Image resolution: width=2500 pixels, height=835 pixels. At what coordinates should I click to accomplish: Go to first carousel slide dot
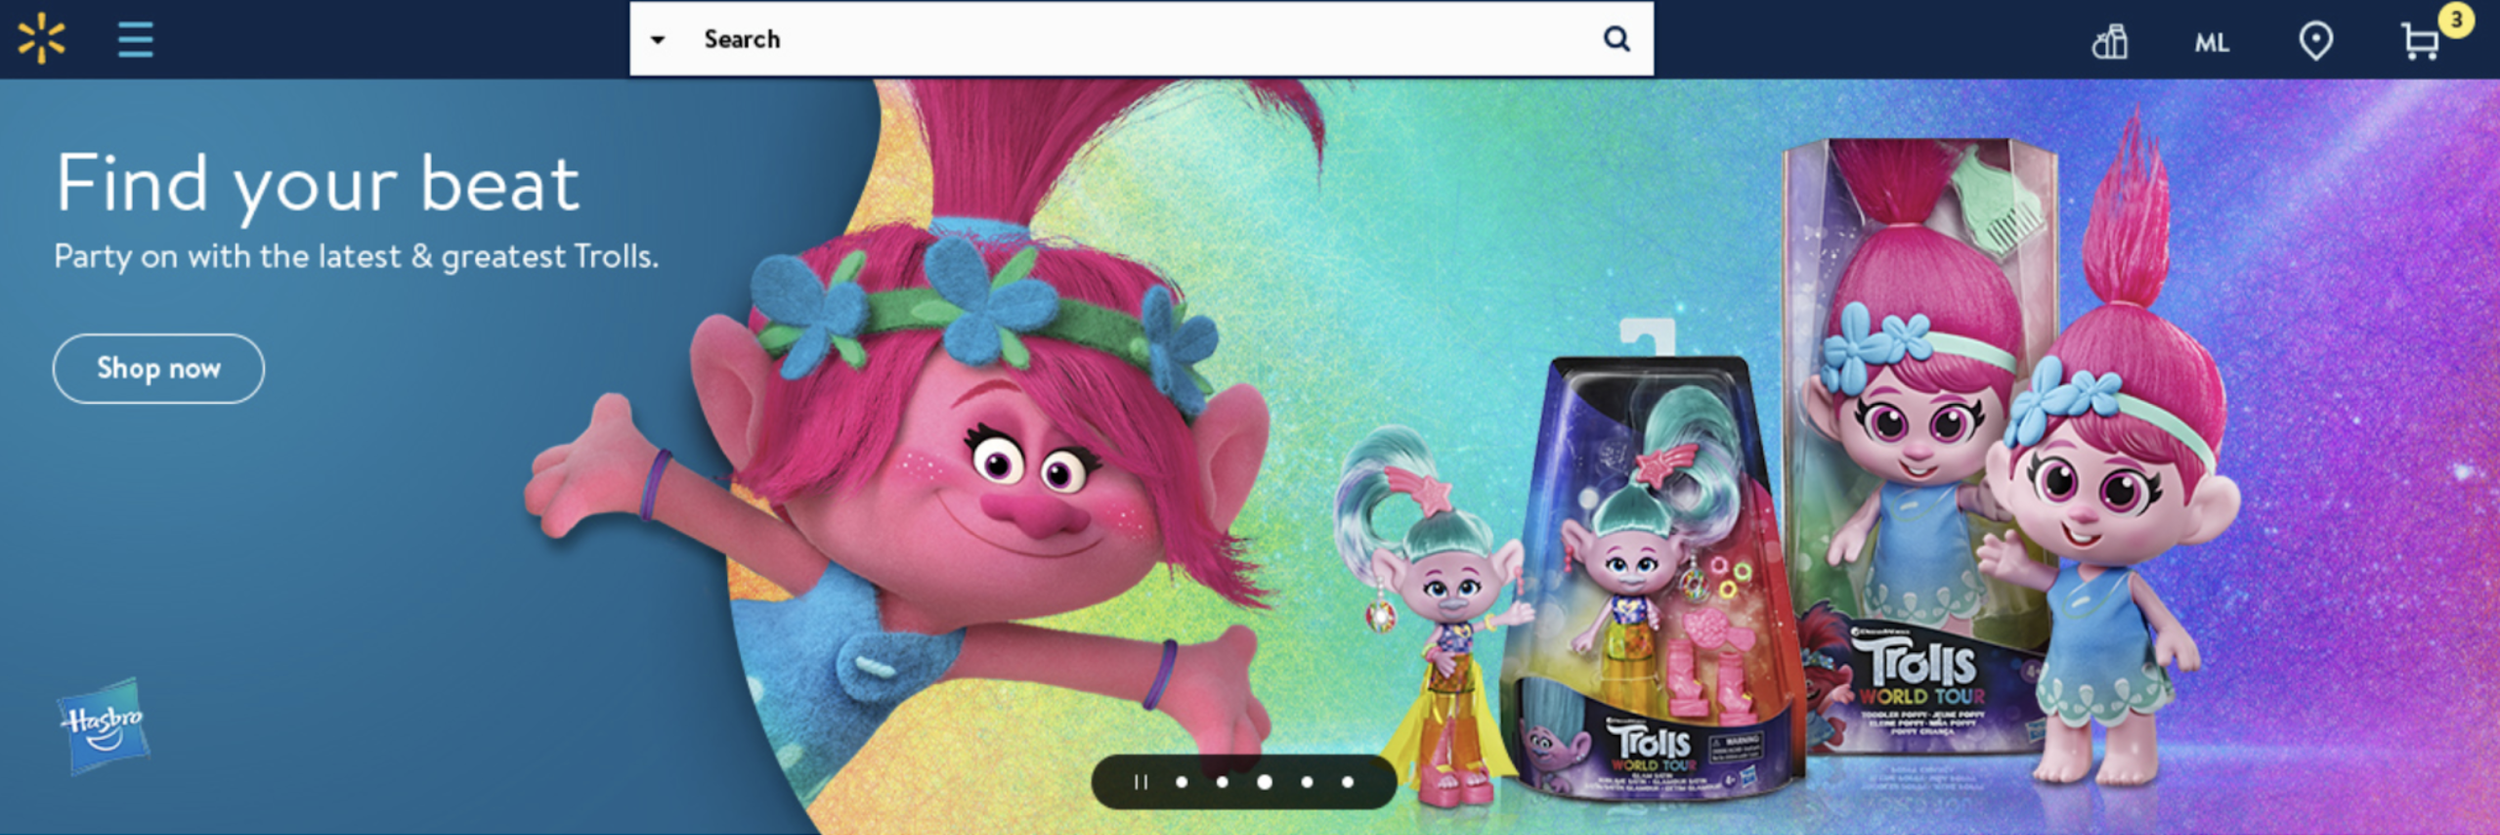(x=1182, y=782)
